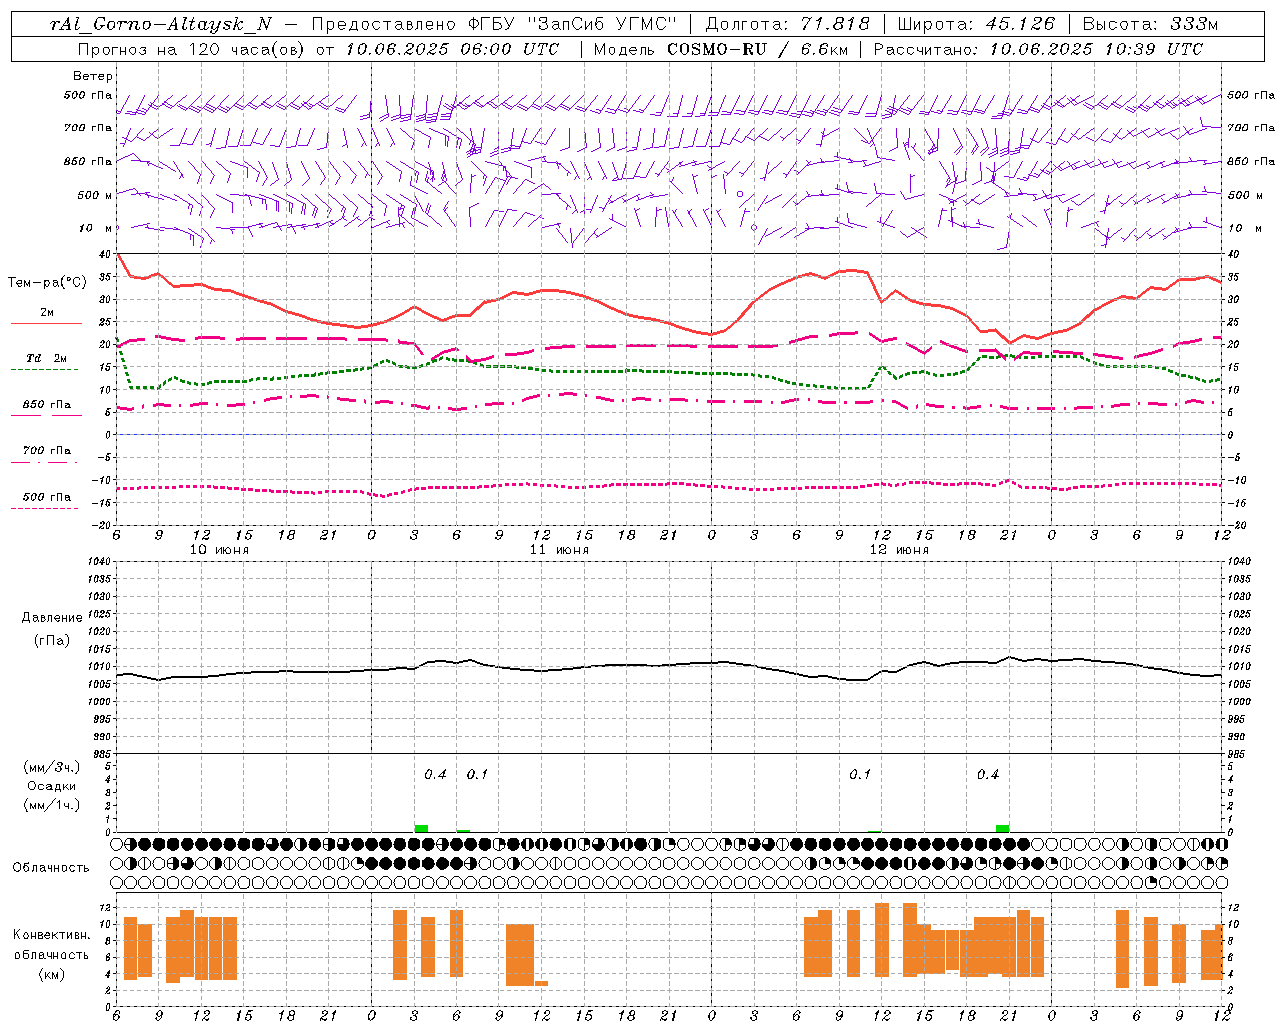Click the Td 2м dew point legend entry
The height and width of the screenshot is (1024, 1280).
(46, 358)
